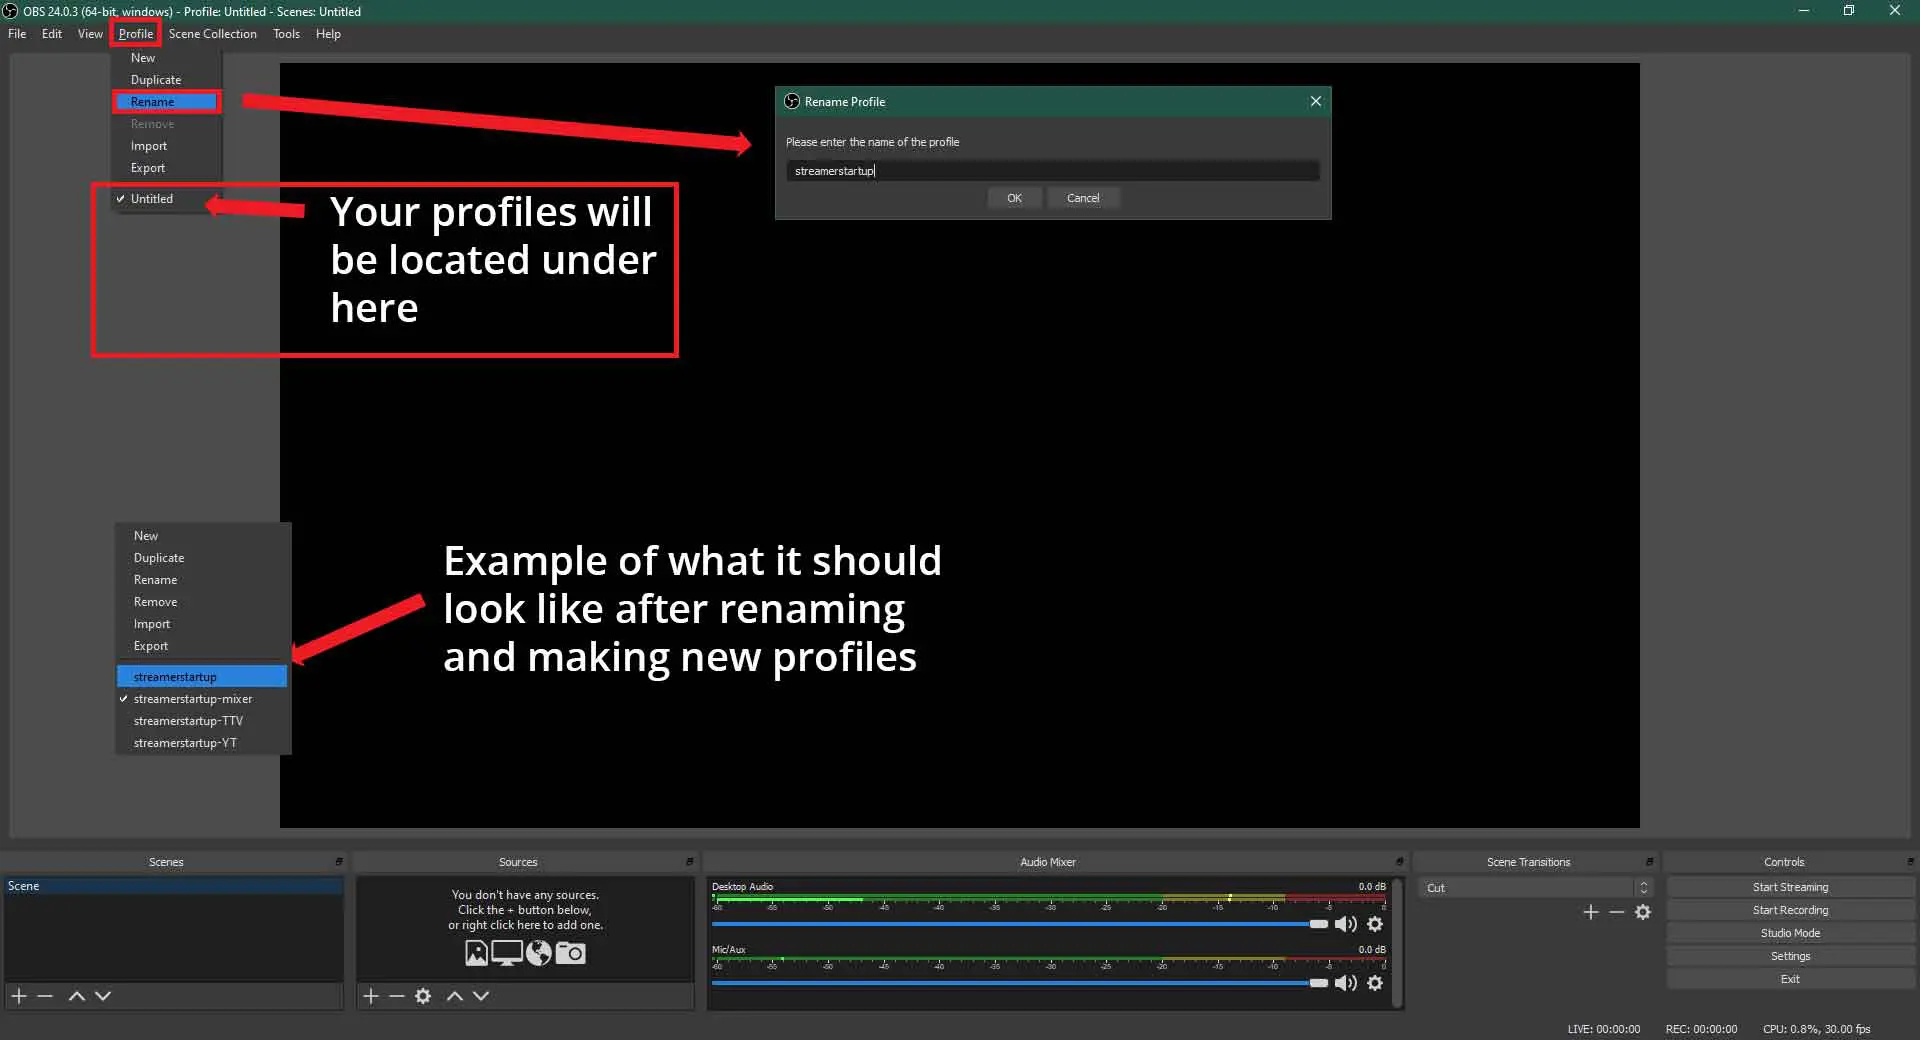This screenshot has width=1920, height=1040.
Task: Open the View menu
Action: pos(90,34)
